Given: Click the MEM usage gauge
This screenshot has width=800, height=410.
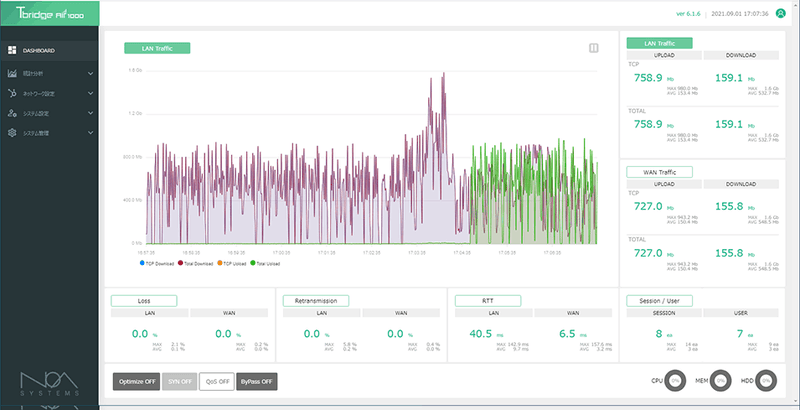Looking at the screenshot, I should tap(720, 380).
